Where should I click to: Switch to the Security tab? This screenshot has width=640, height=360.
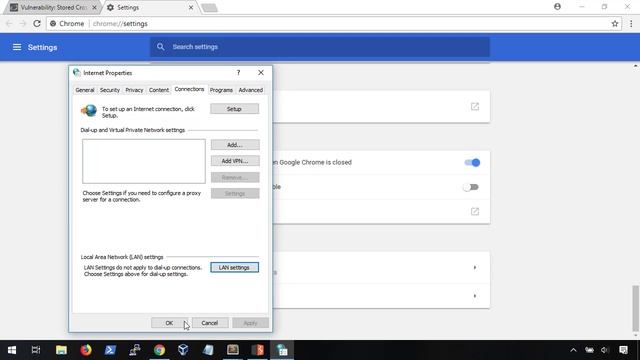pyautogui.click(x=110, y=90)
